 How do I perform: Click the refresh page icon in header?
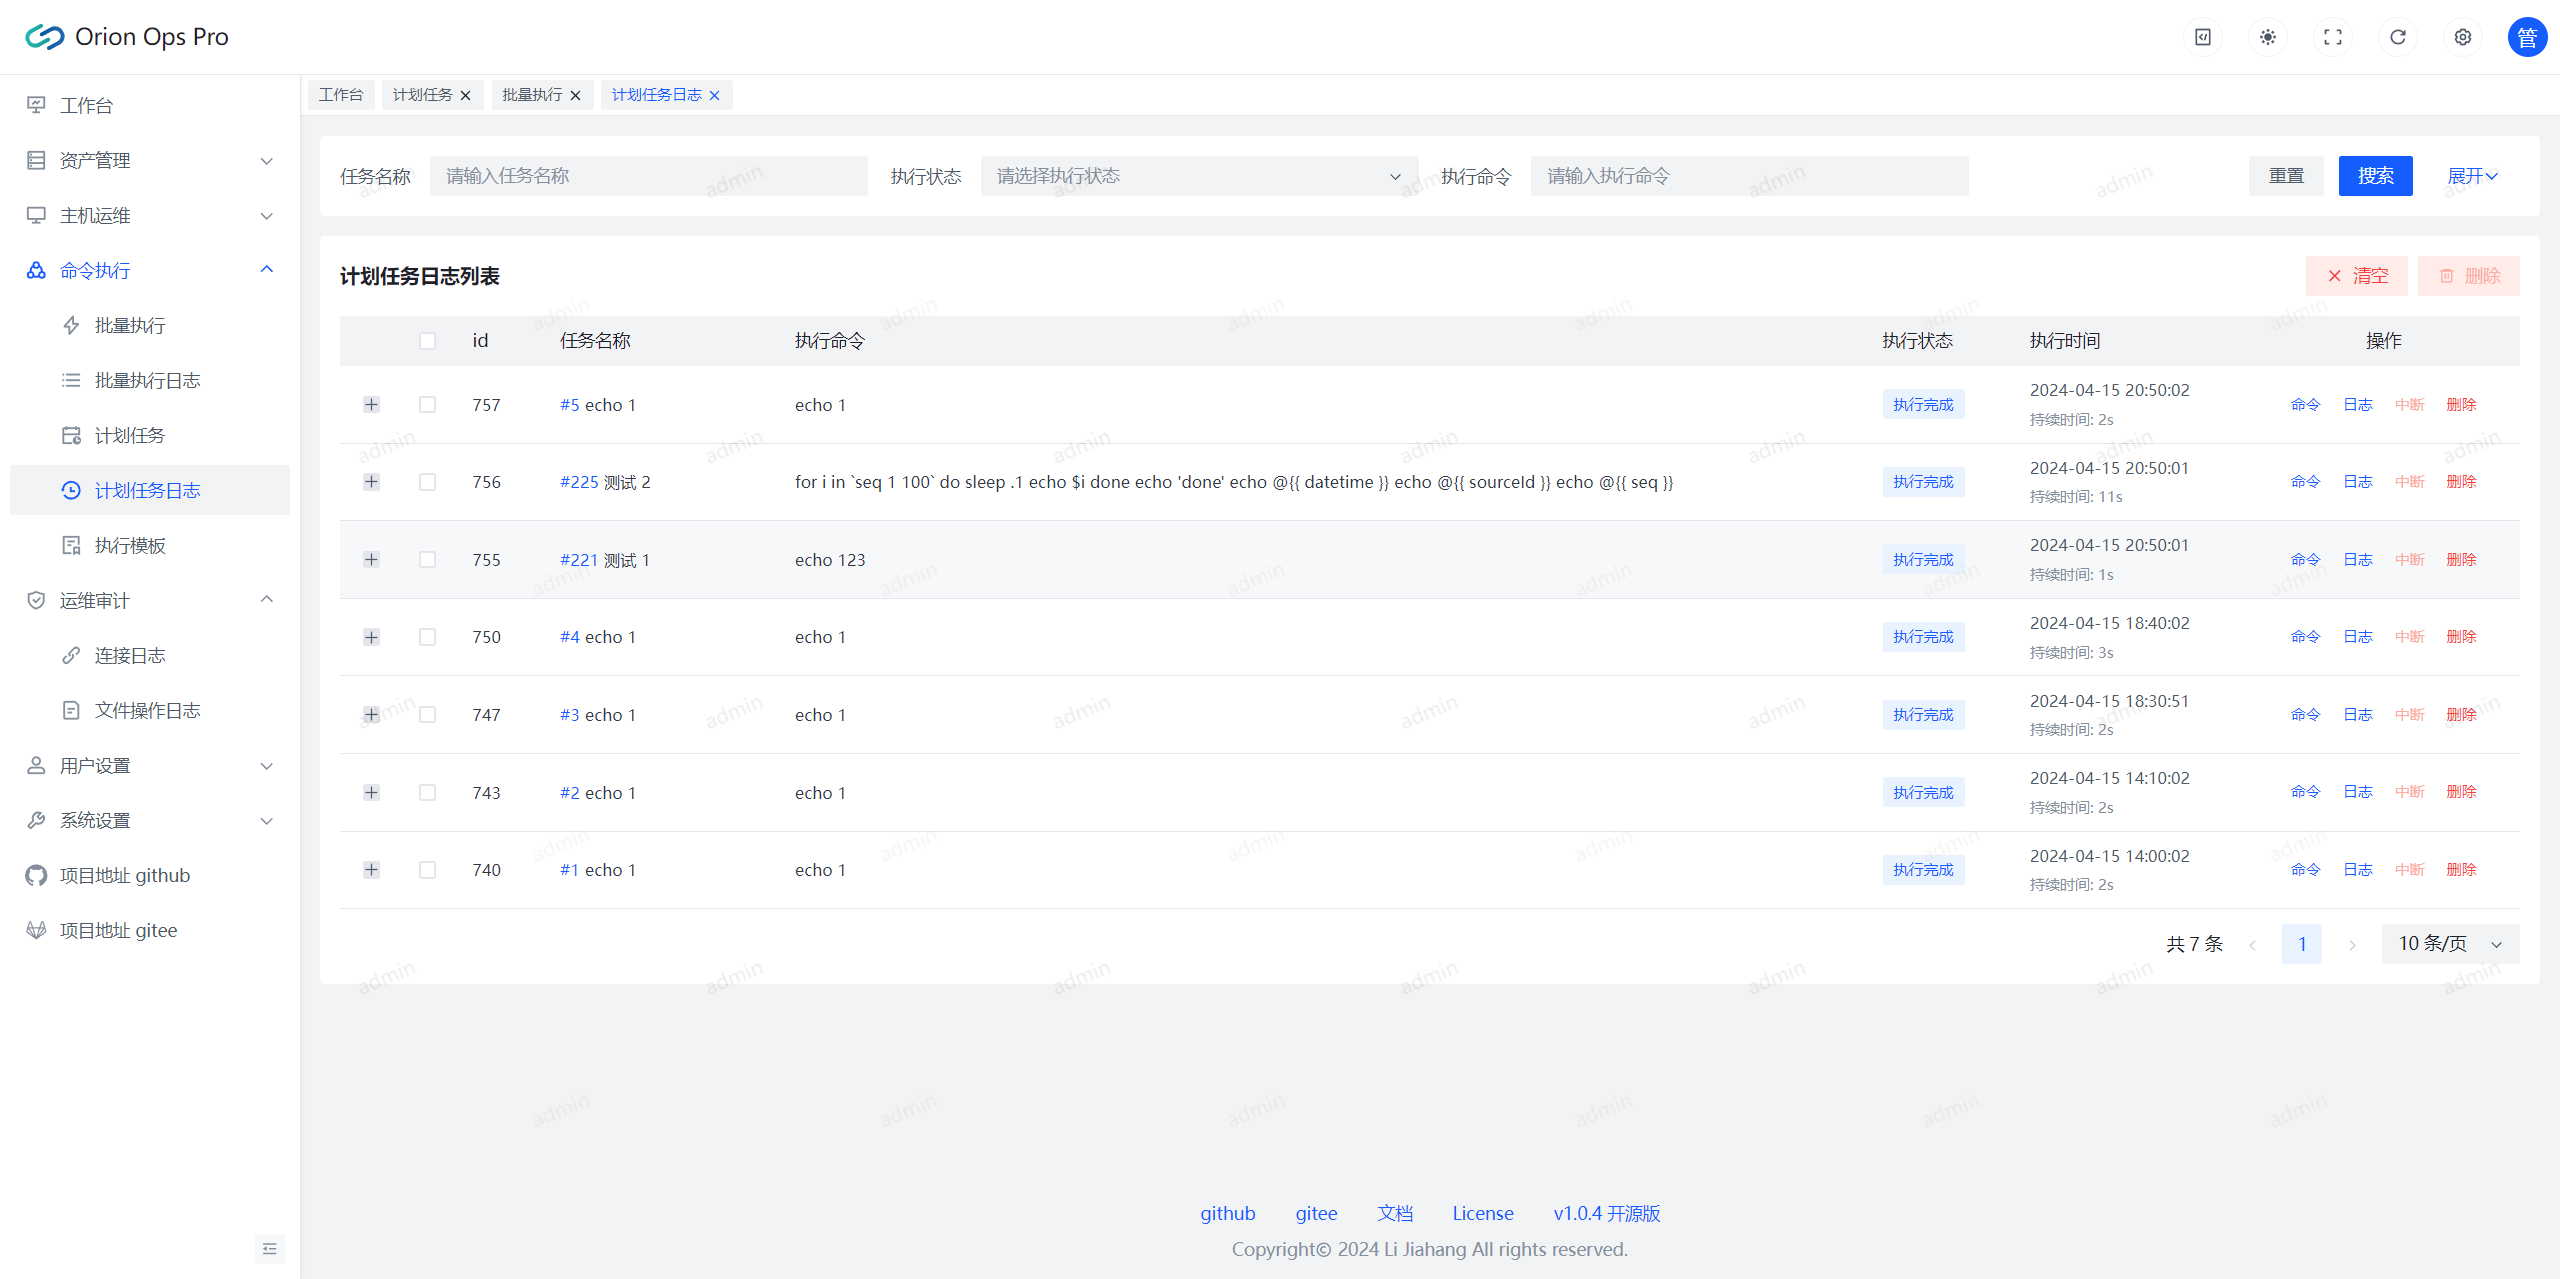(x=2397, y=37)
